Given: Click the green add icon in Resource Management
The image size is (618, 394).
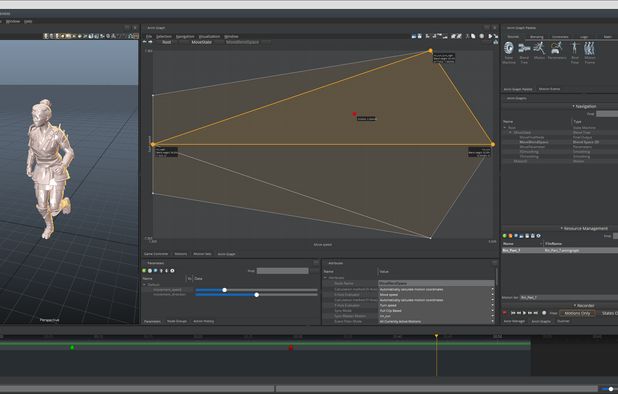Looking at the screenshot, I should click(504, 236).
